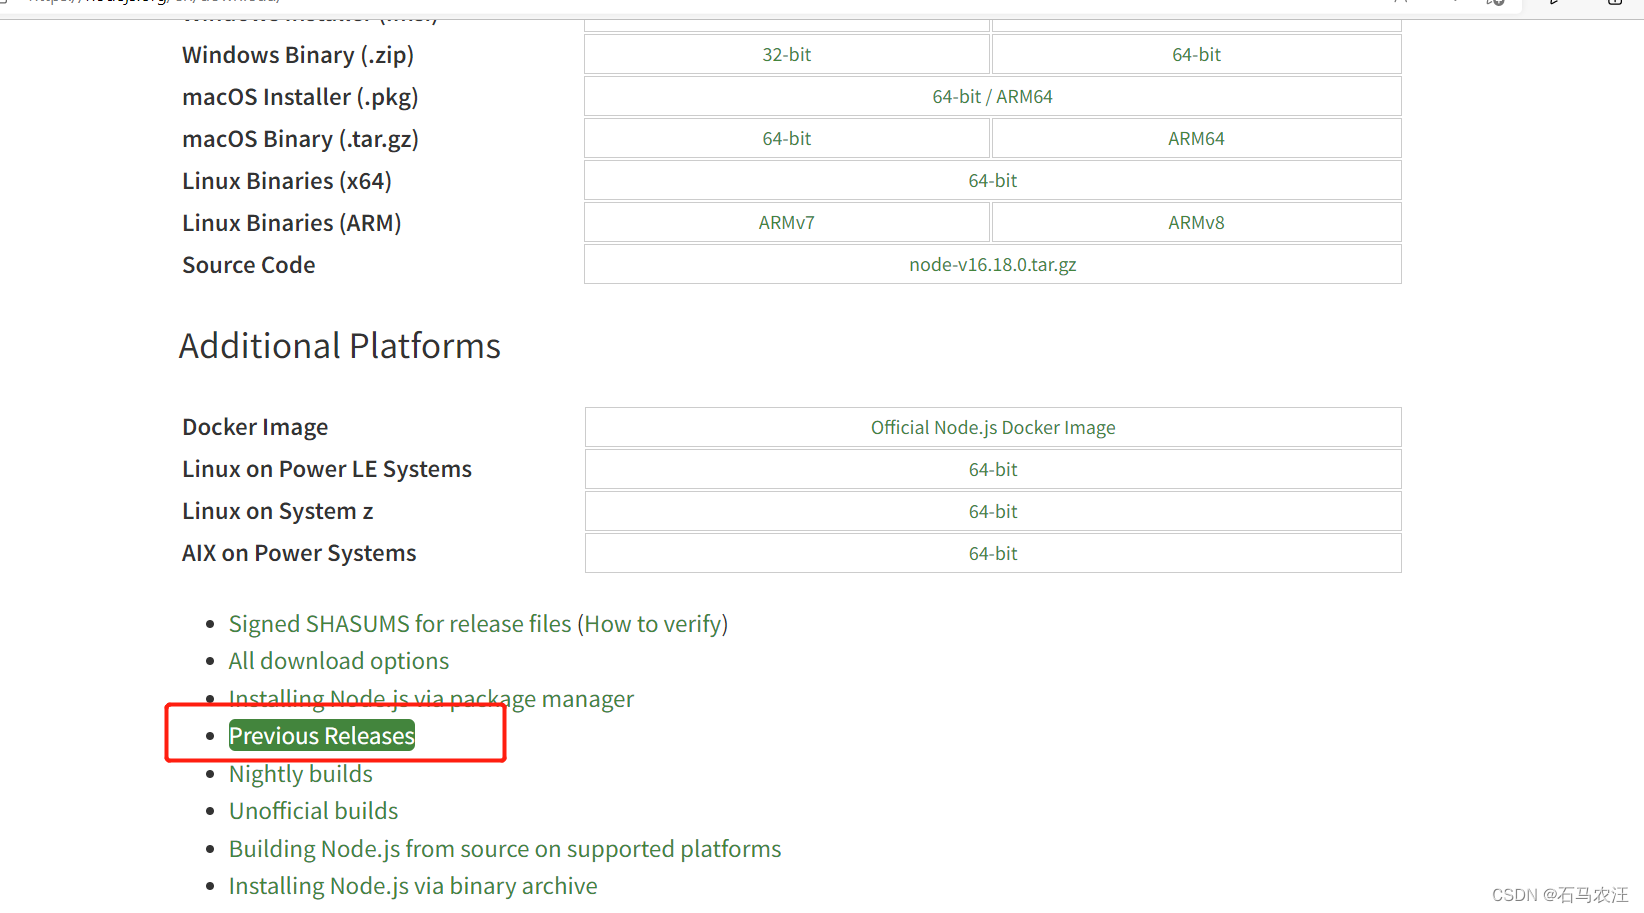Download Linux Binaries x64 64-bit
This screenshot has width=1644, height=913.
click(993, 181)
